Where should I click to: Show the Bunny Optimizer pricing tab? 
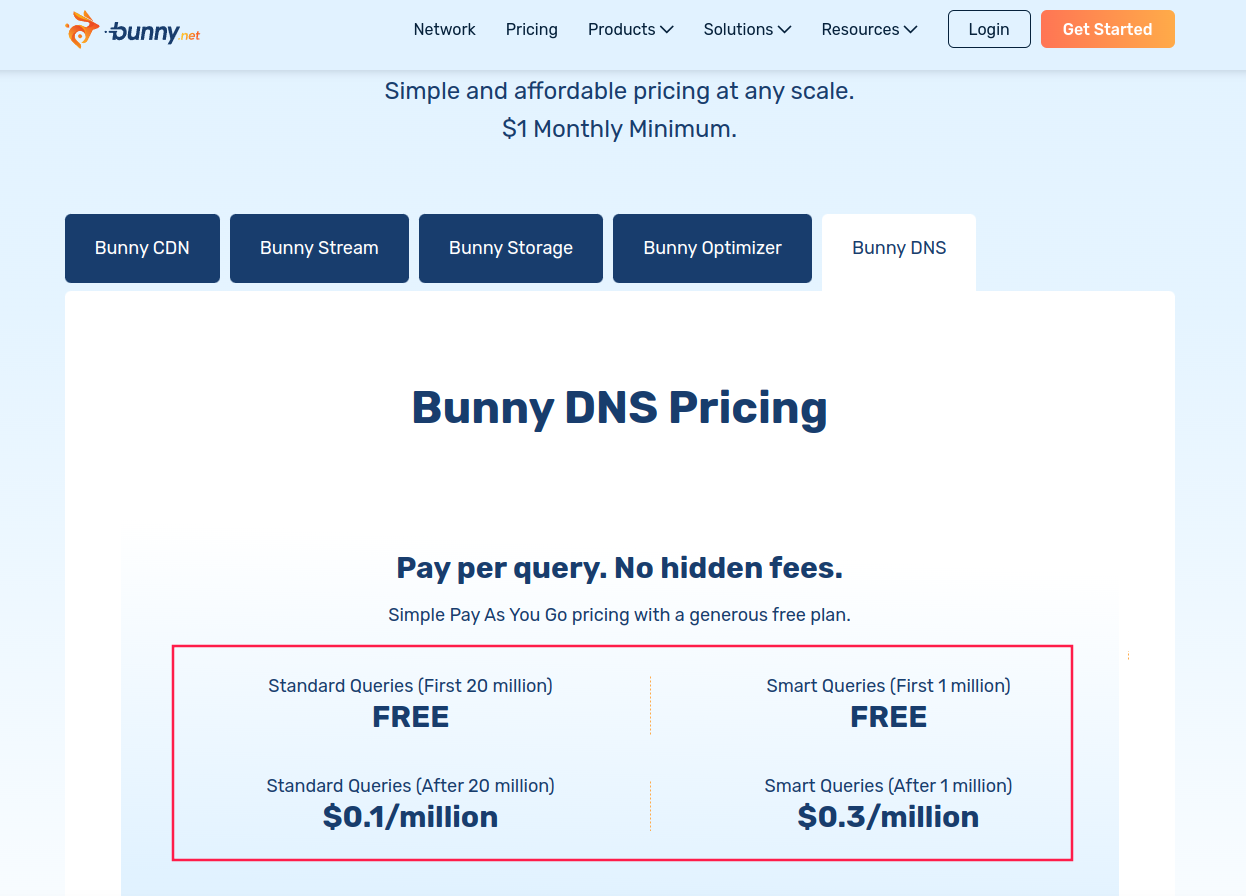[712, 248]
